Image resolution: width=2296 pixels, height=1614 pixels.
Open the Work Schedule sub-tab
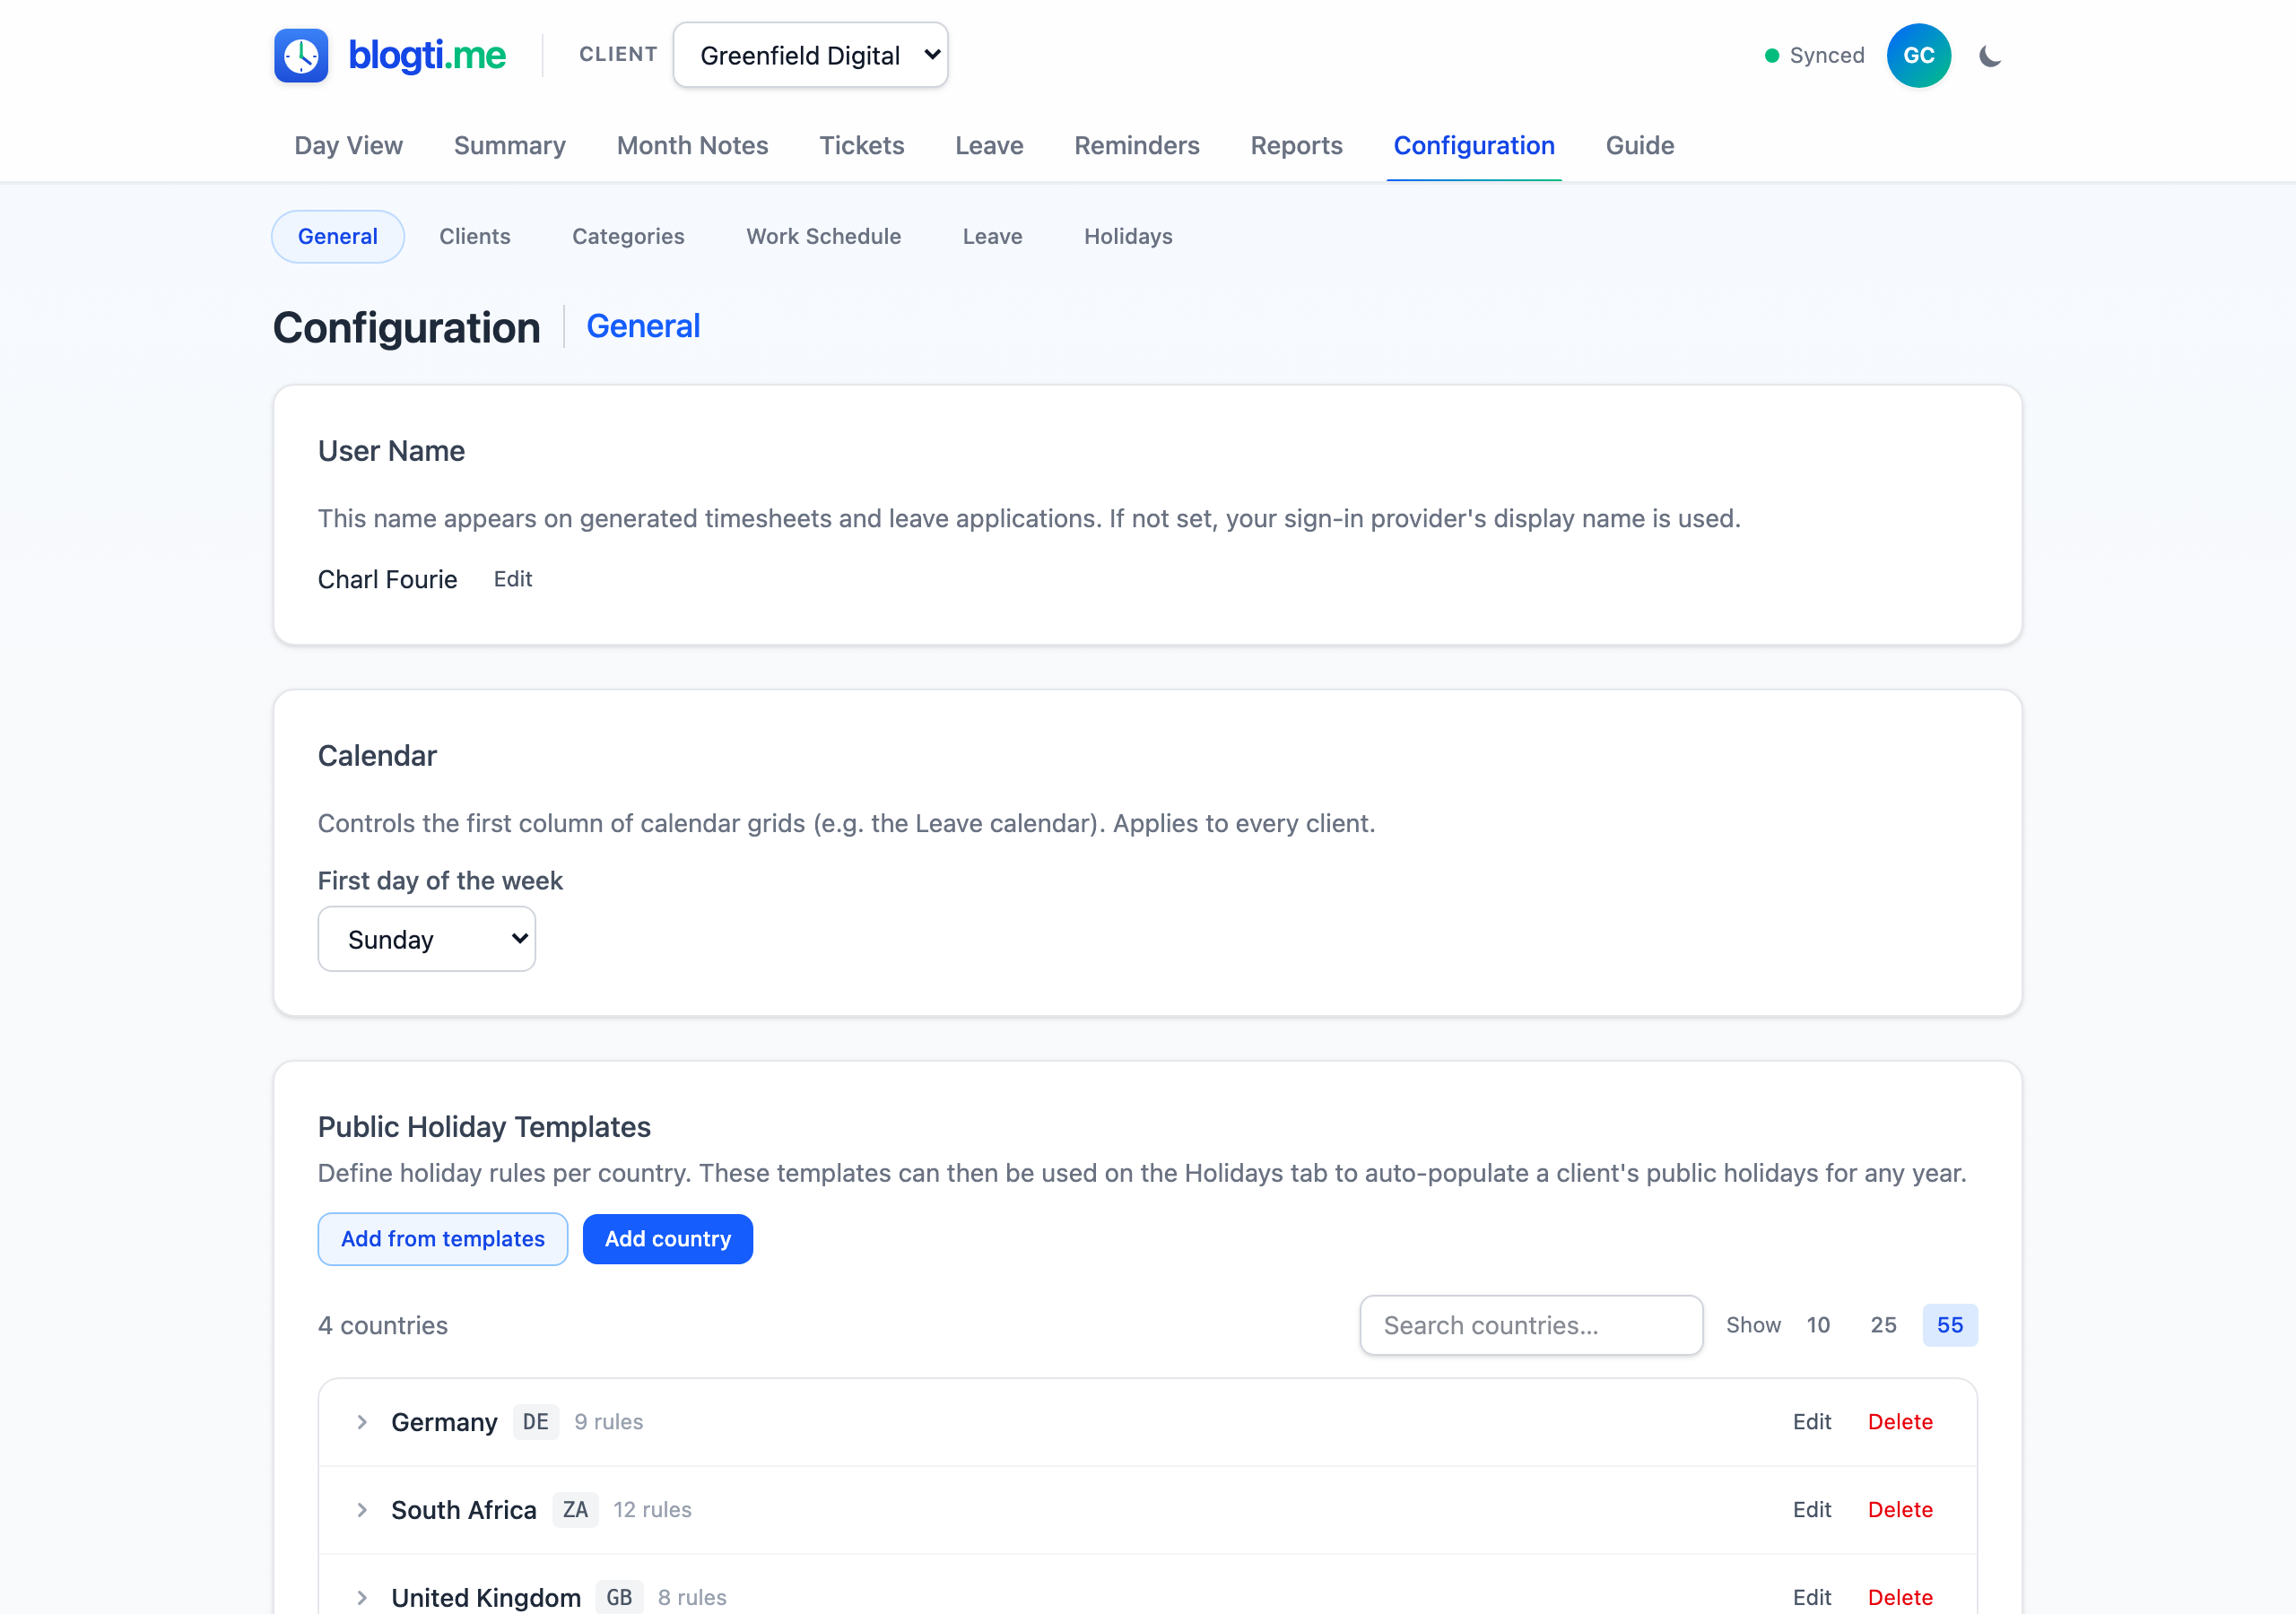(x=824, y=237)
